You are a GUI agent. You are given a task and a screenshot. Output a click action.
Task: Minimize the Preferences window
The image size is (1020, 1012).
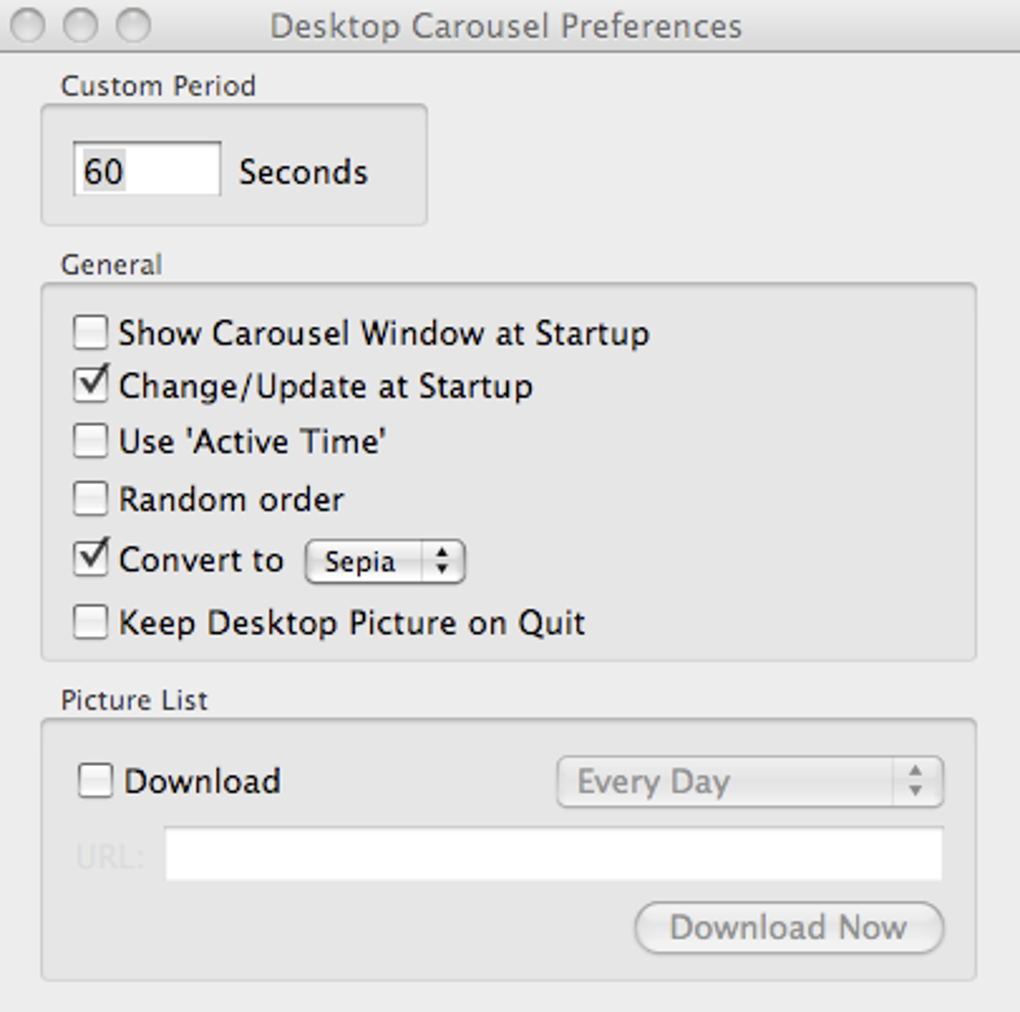click(x=80, y=25)
